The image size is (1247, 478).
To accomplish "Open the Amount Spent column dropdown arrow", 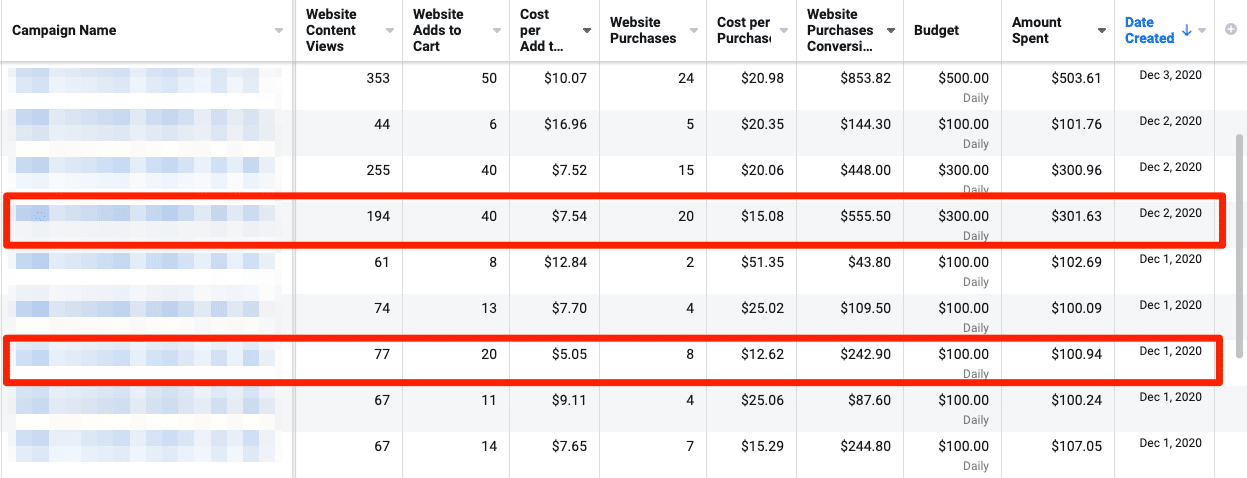I will [x=1101, y=31].
